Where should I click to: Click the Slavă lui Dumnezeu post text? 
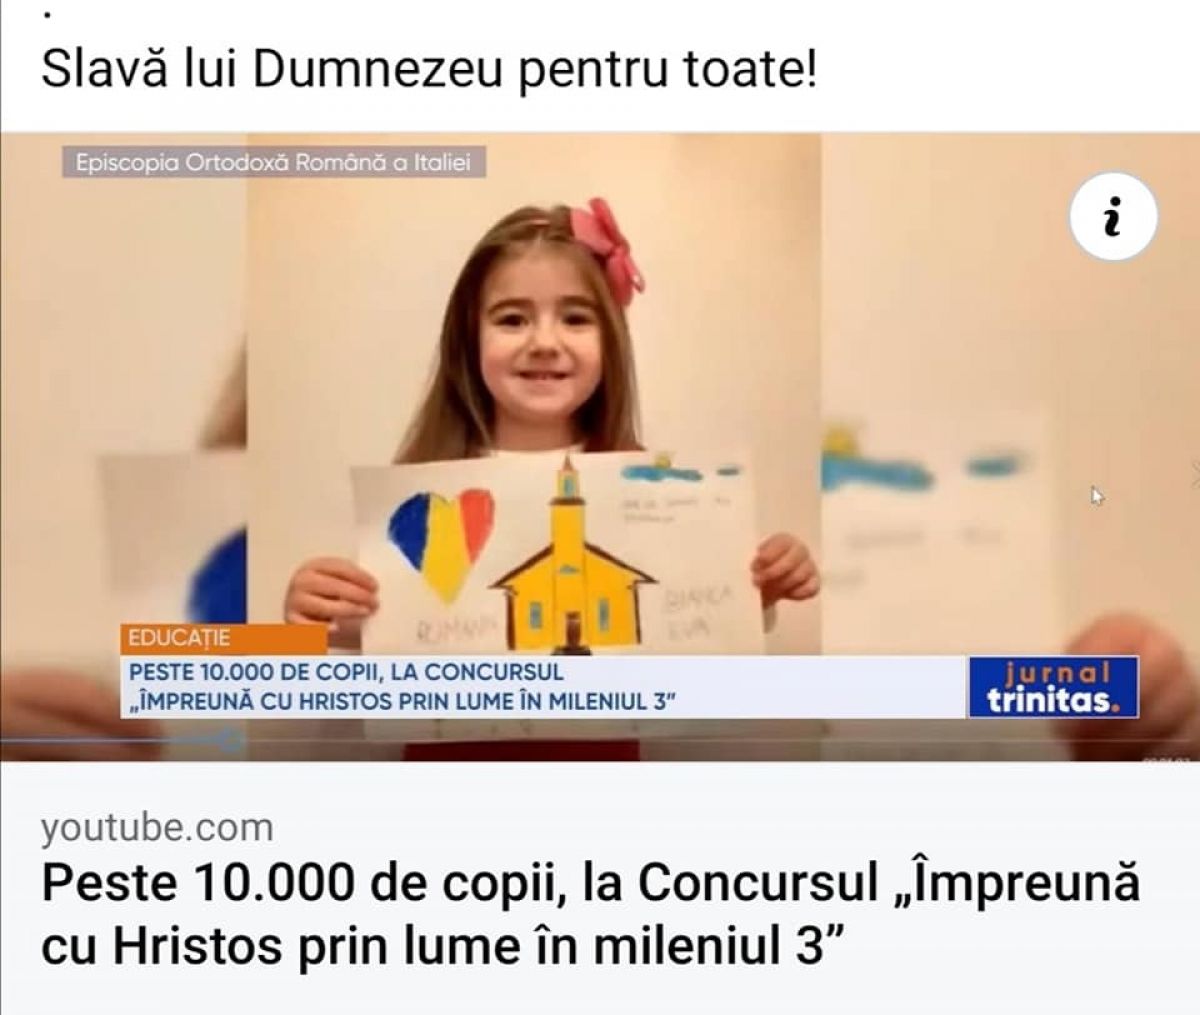pyautogui.click(x=429, y=71)
